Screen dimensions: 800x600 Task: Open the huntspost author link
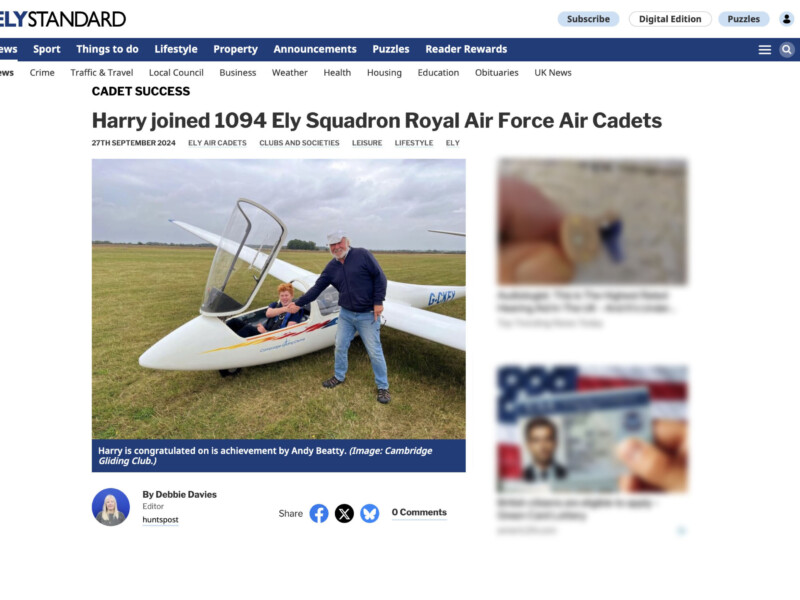pos(160,519)
